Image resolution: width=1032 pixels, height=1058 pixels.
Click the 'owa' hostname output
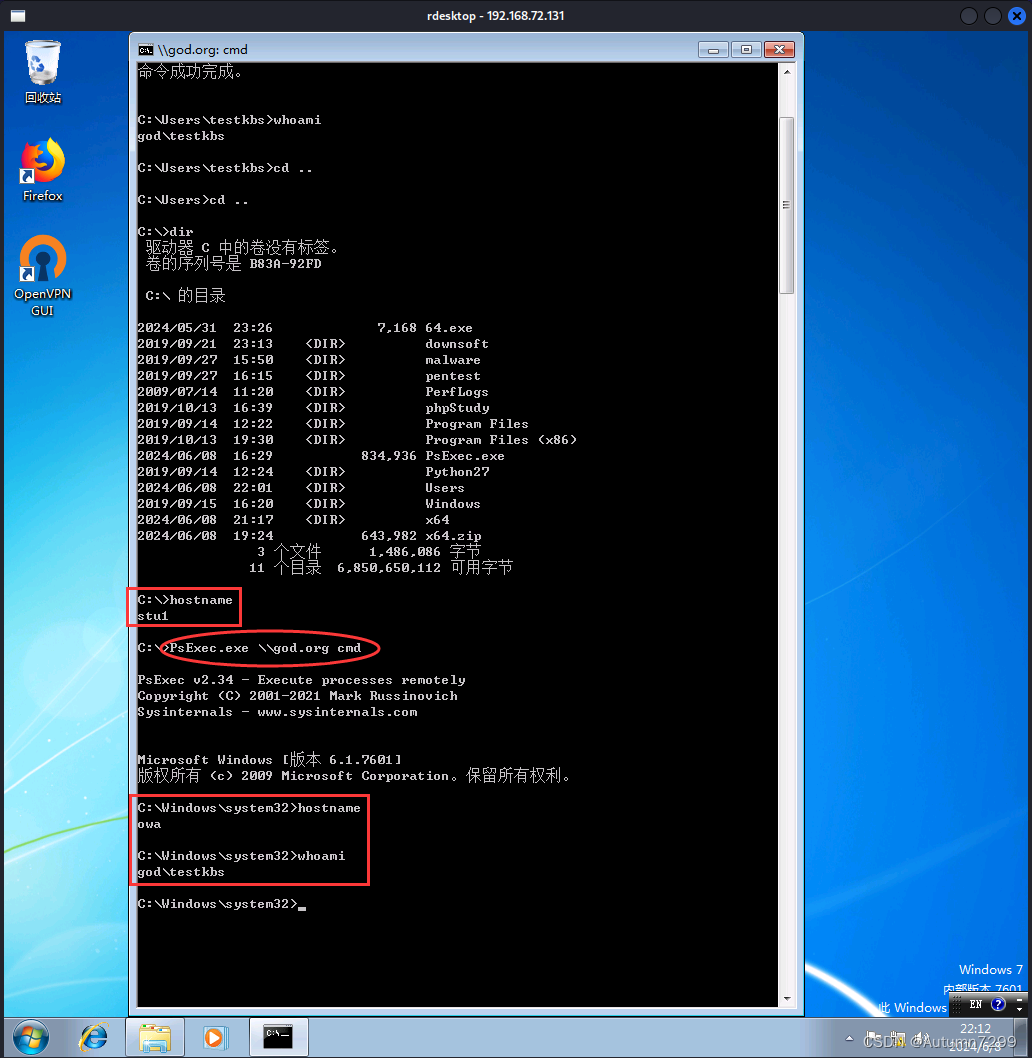point(149,825)
